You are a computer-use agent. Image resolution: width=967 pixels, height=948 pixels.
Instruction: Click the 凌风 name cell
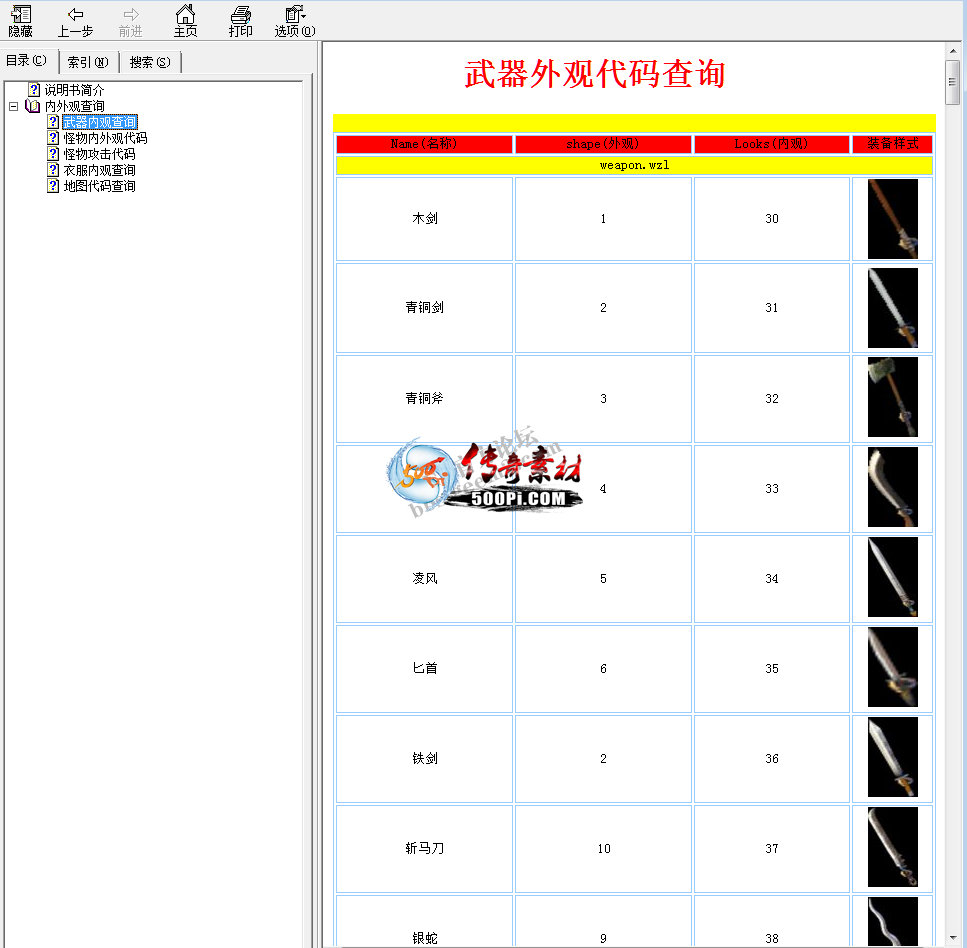[x=424, y=579]
